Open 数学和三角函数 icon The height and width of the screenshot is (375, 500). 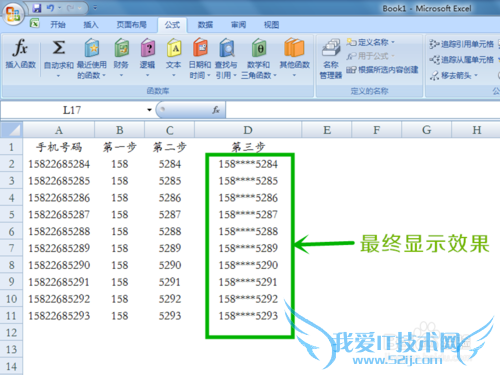(x=259, y=47)
